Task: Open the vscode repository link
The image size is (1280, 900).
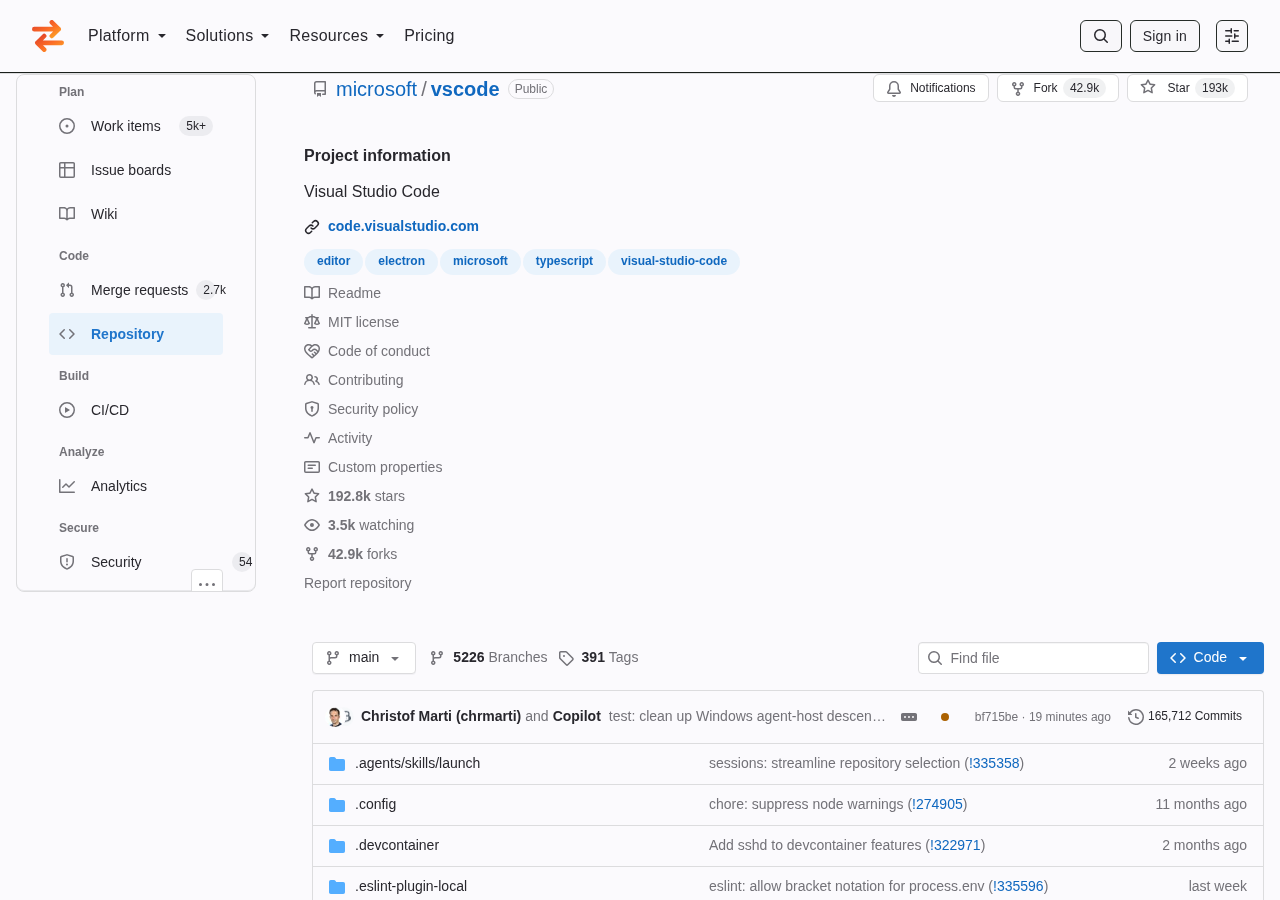Action: coord(465,89)
